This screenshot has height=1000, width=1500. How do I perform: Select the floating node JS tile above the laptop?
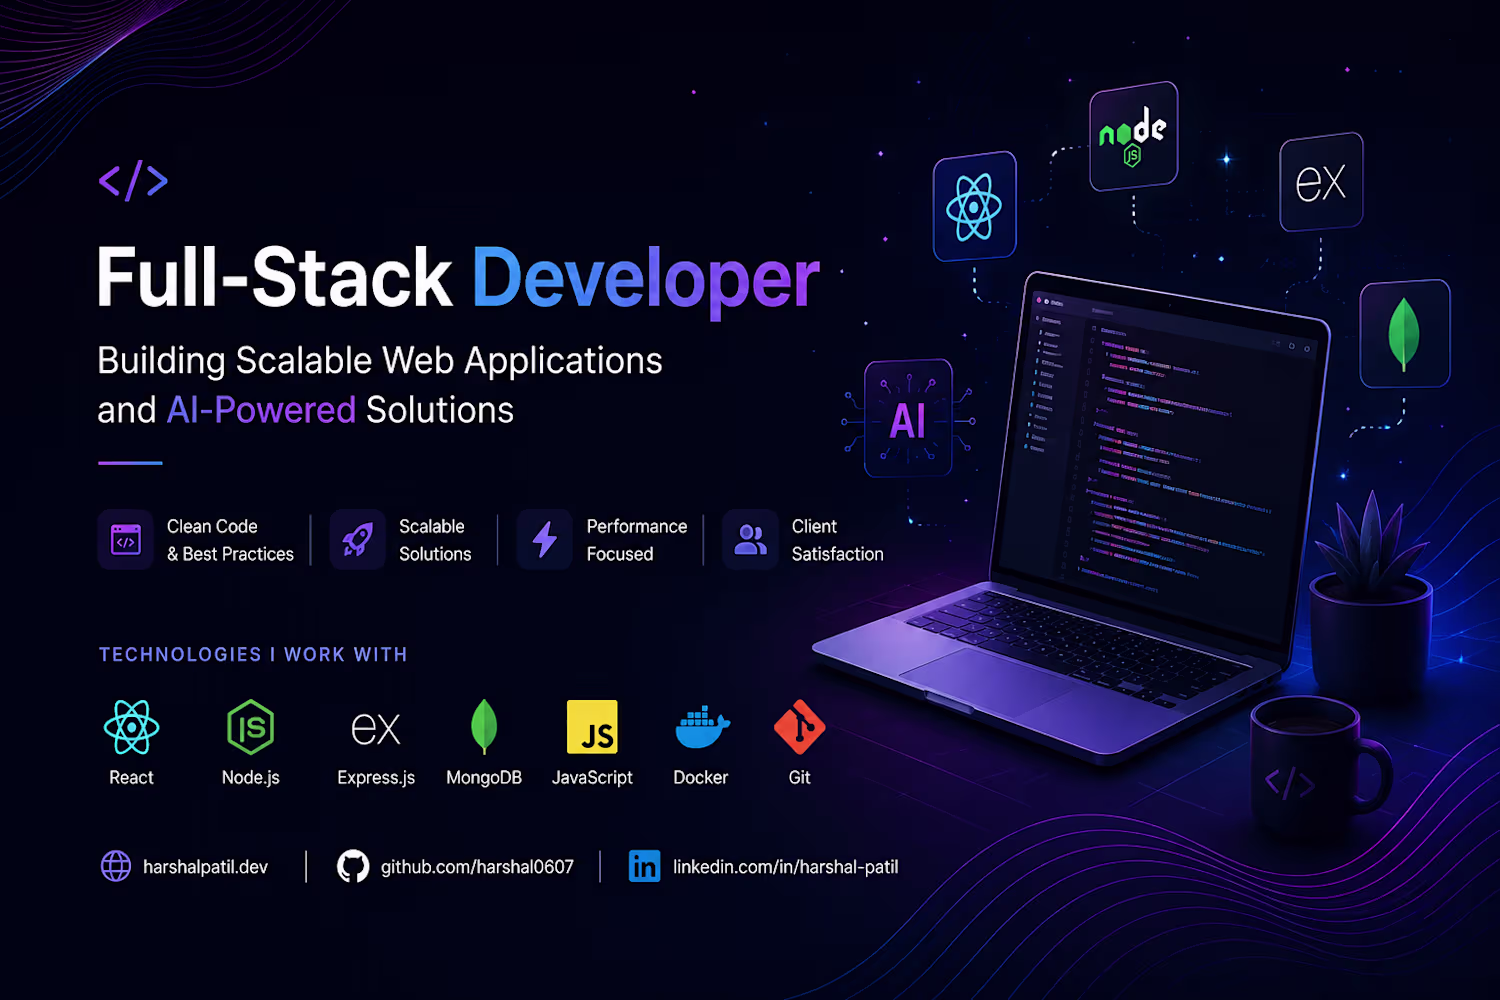click(x=1133, y=136)
